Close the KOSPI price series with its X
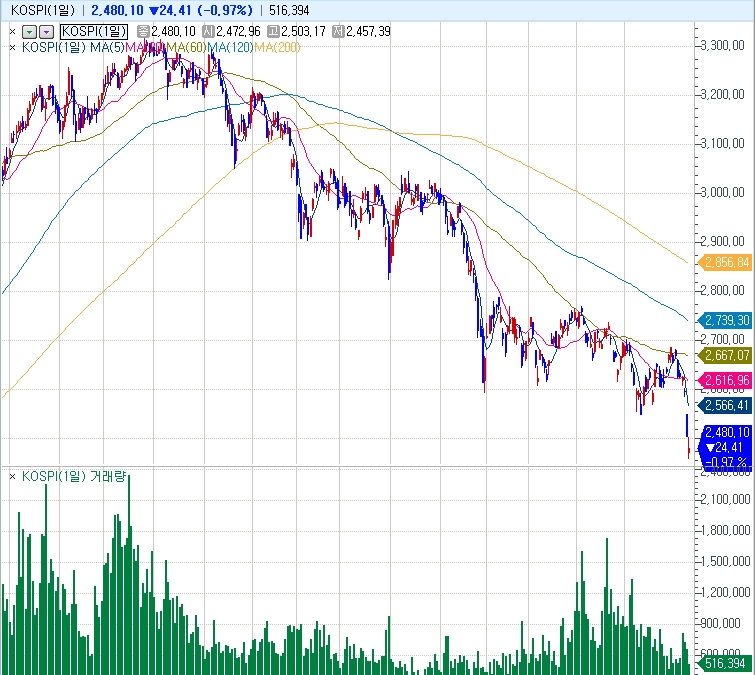This screenshot has width=755, height=675. click(x=12, y=32)
